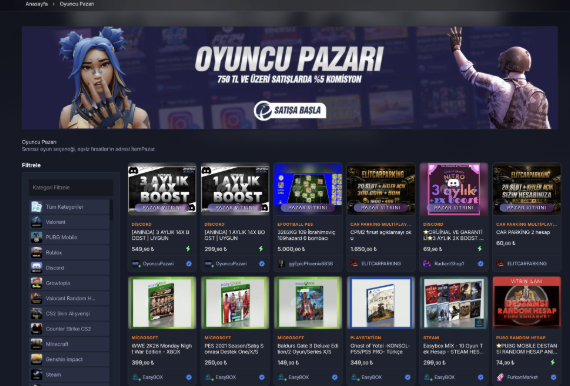Click the verified badge on the 3 Aylık Boost card
Viewport: 570px width, 386px height.
pos(189,264)
